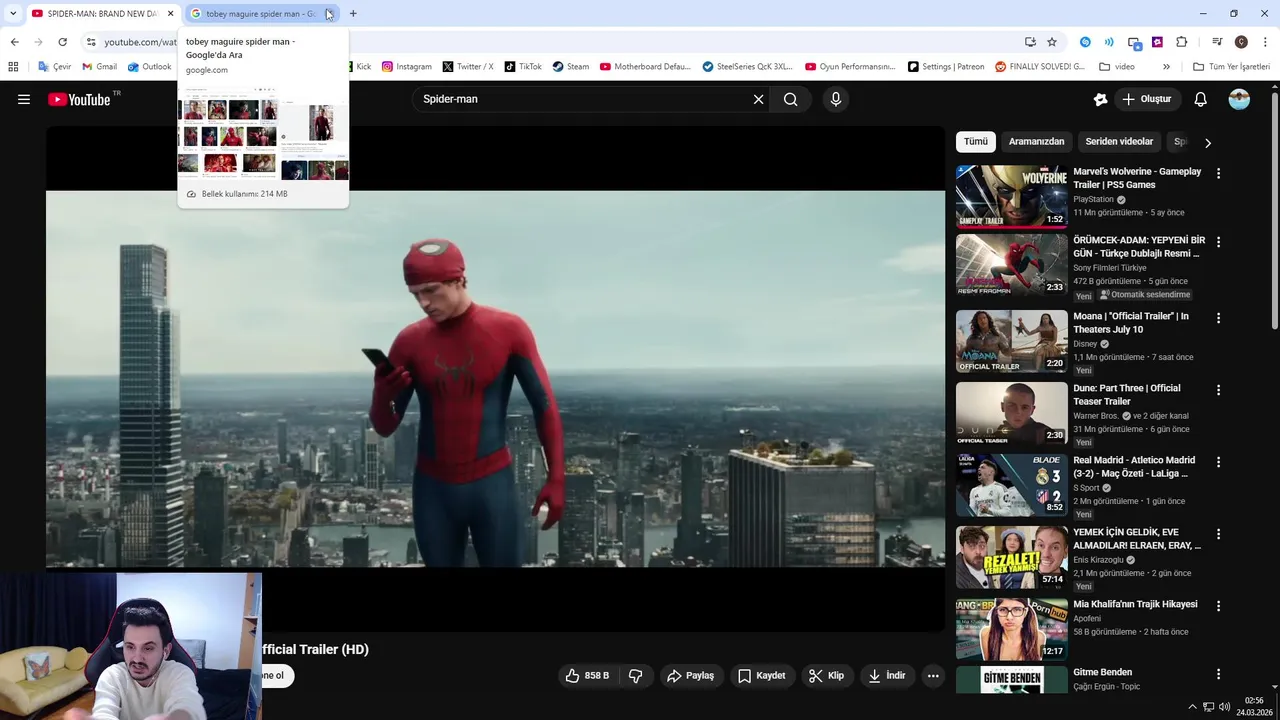Open the tab search dropdown arrow
Image resolution: width=1280 pixels, height=720 pixels.
12,14
